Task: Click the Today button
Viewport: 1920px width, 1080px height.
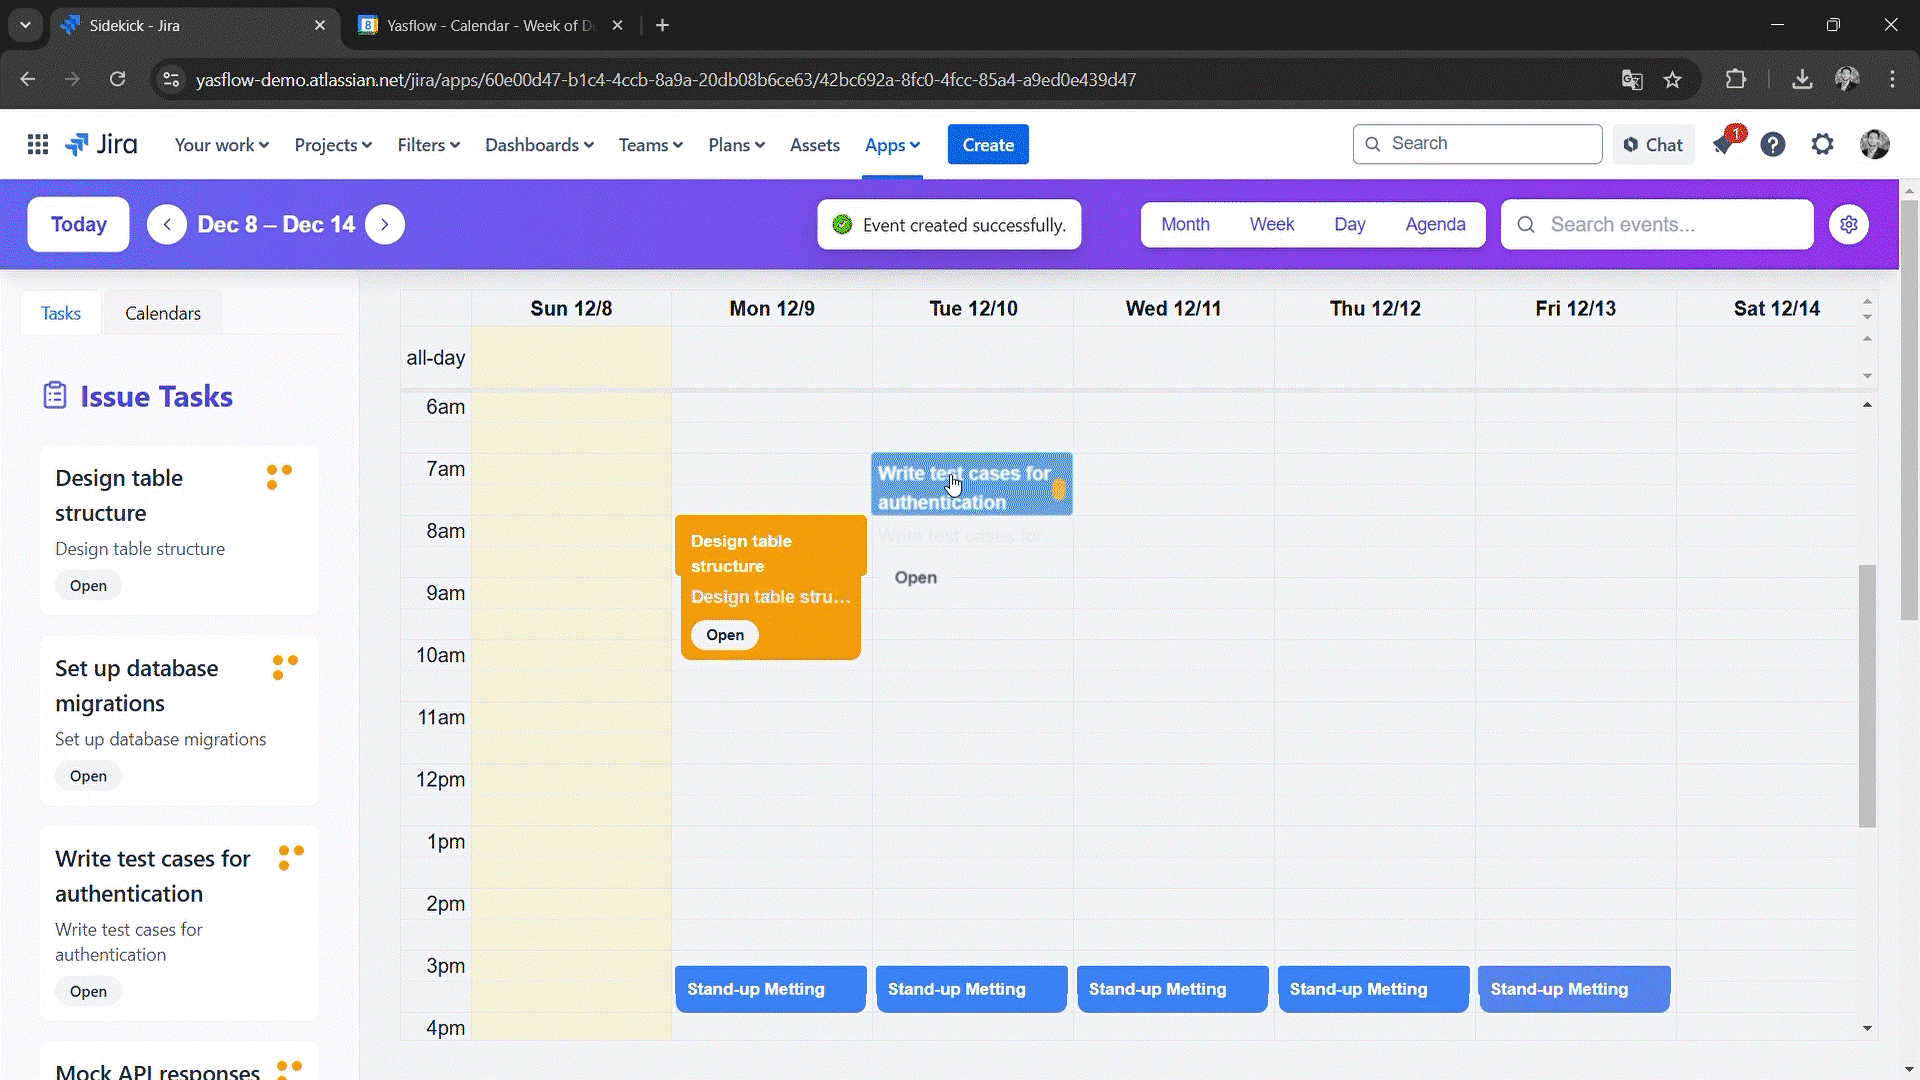Action: (x=79, y=225)
